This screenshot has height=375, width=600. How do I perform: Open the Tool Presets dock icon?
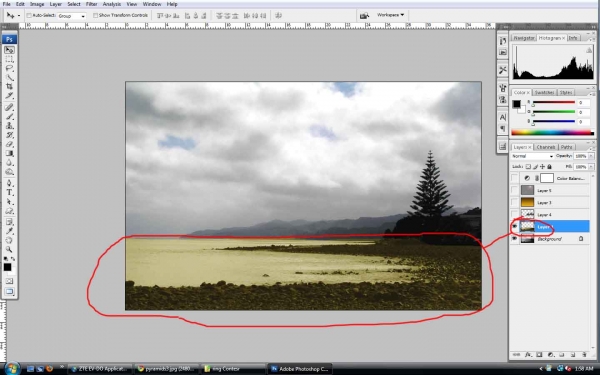point(502,70)
